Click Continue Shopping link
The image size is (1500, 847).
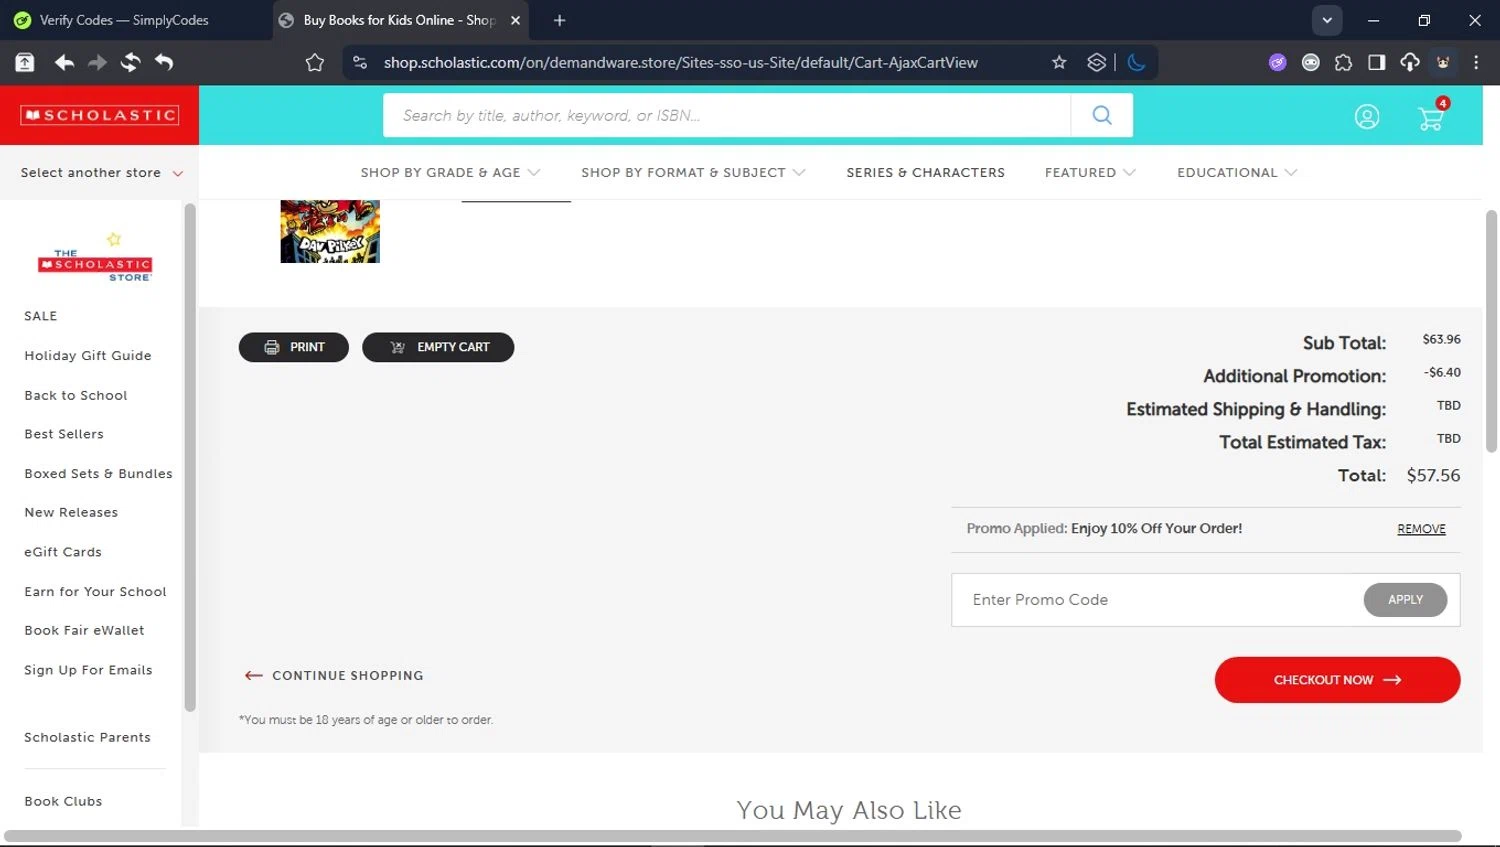coord(334,676)
